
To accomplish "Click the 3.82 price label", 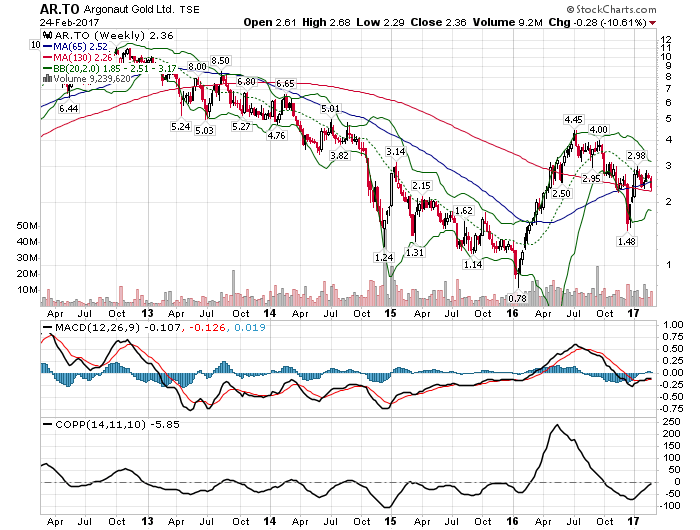I will (339, 155).
